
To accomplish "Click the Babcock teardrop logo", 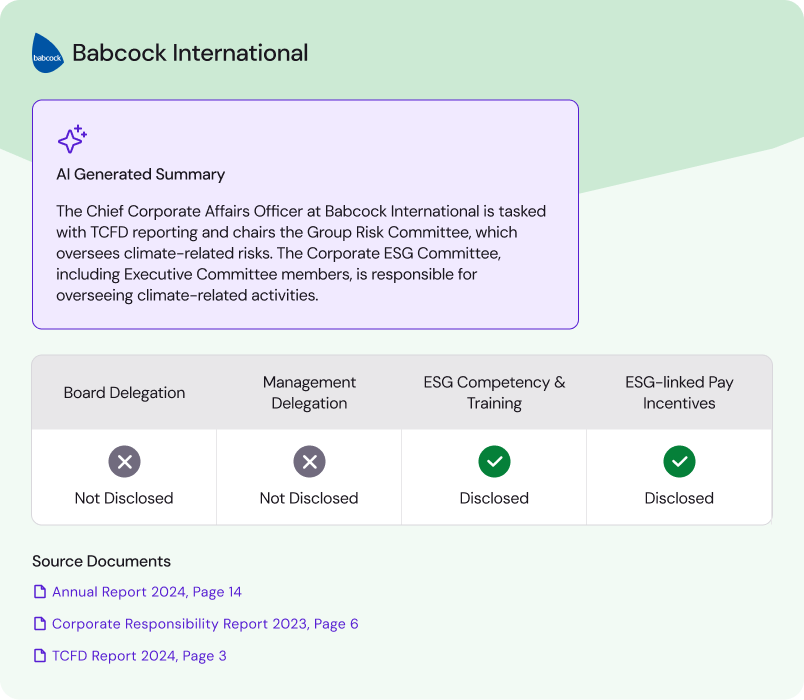I will coord(47,55).
